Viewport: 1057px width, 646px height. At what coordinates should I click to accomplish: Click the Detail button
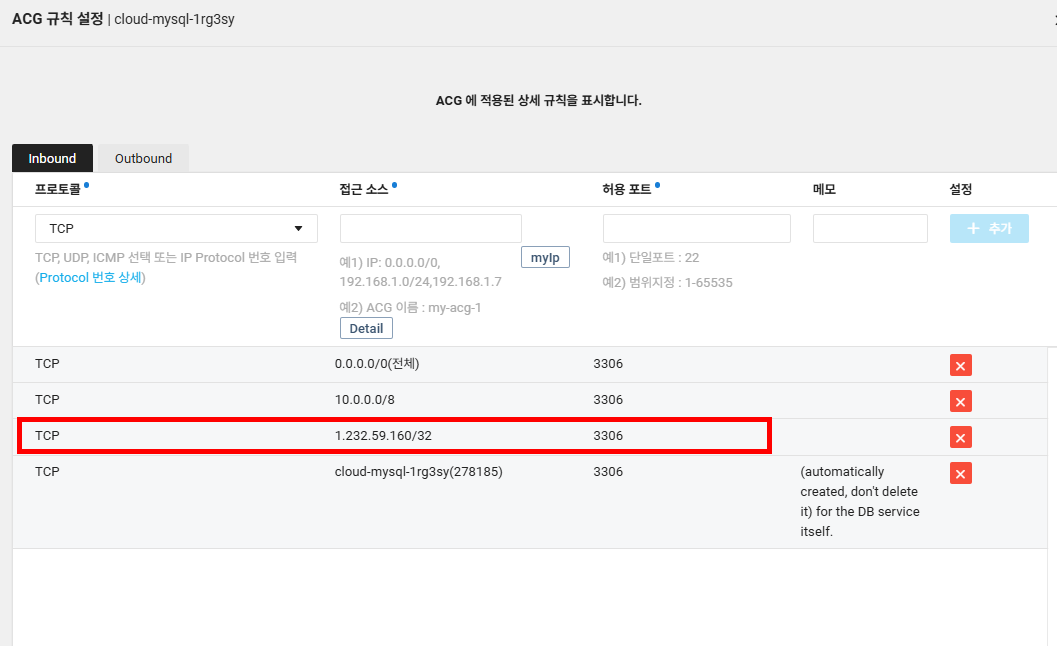coord(366,328)
